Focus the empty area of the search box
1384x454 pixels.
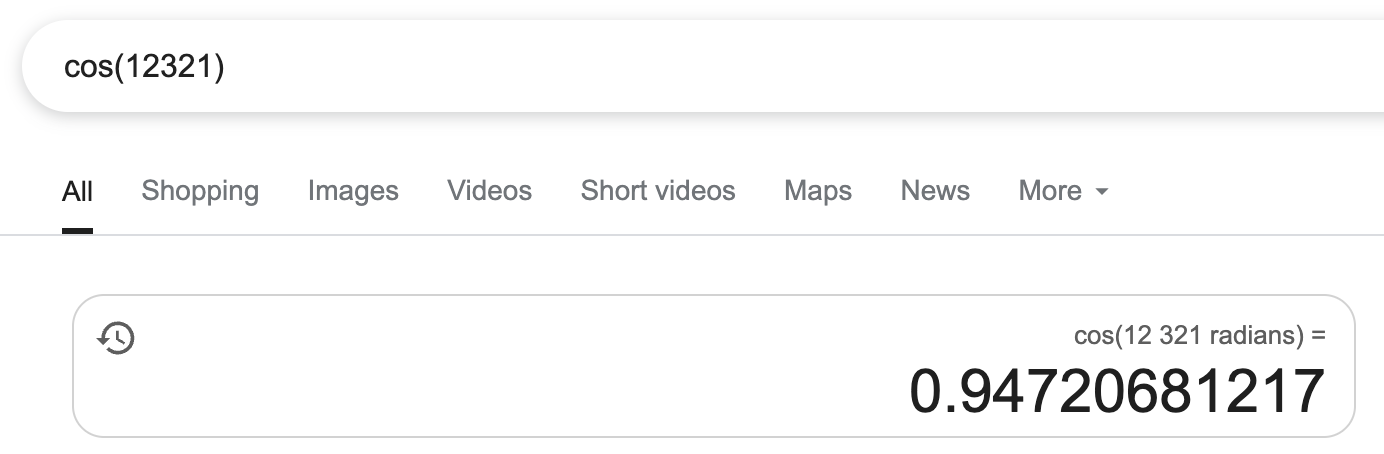(700, 67)
